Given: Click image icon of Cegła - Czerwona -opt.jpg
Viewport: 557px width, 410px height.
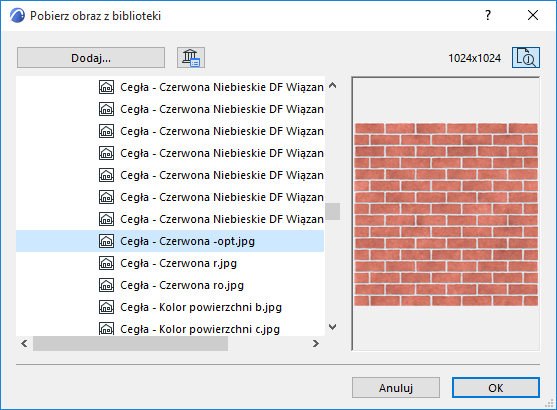Looking at the screenshot, I should [106, 241].
